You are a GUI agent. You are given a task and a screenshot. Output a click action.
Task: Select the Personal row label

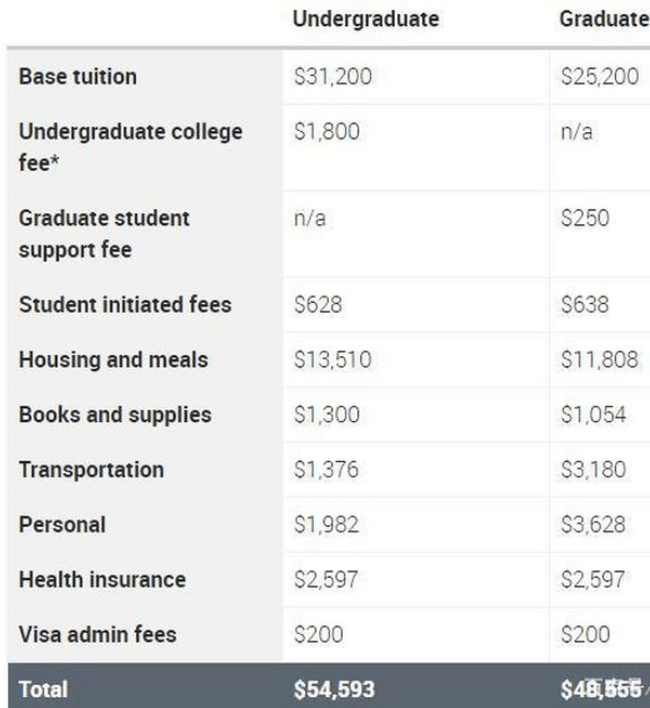62,525
